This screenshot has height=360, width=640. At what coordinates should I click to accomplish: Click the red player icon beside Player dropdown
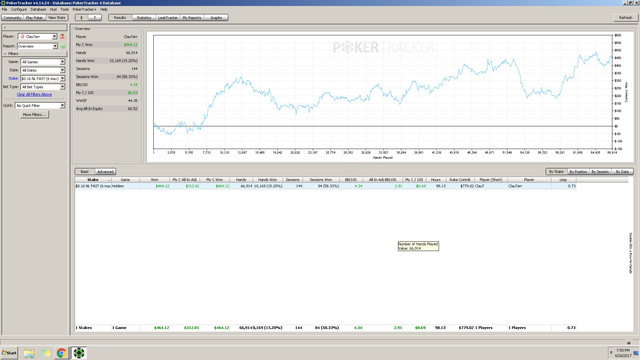[62, 36]
